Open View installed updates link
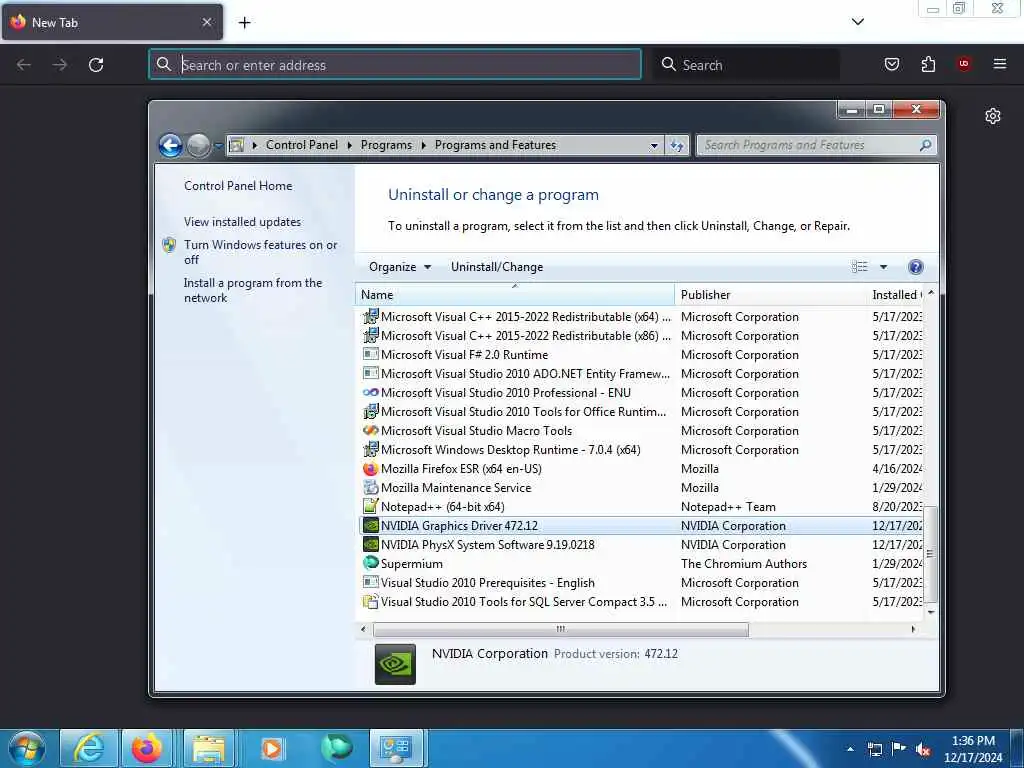This screenshot has height=768, width=1024. (x=242, y=222)
